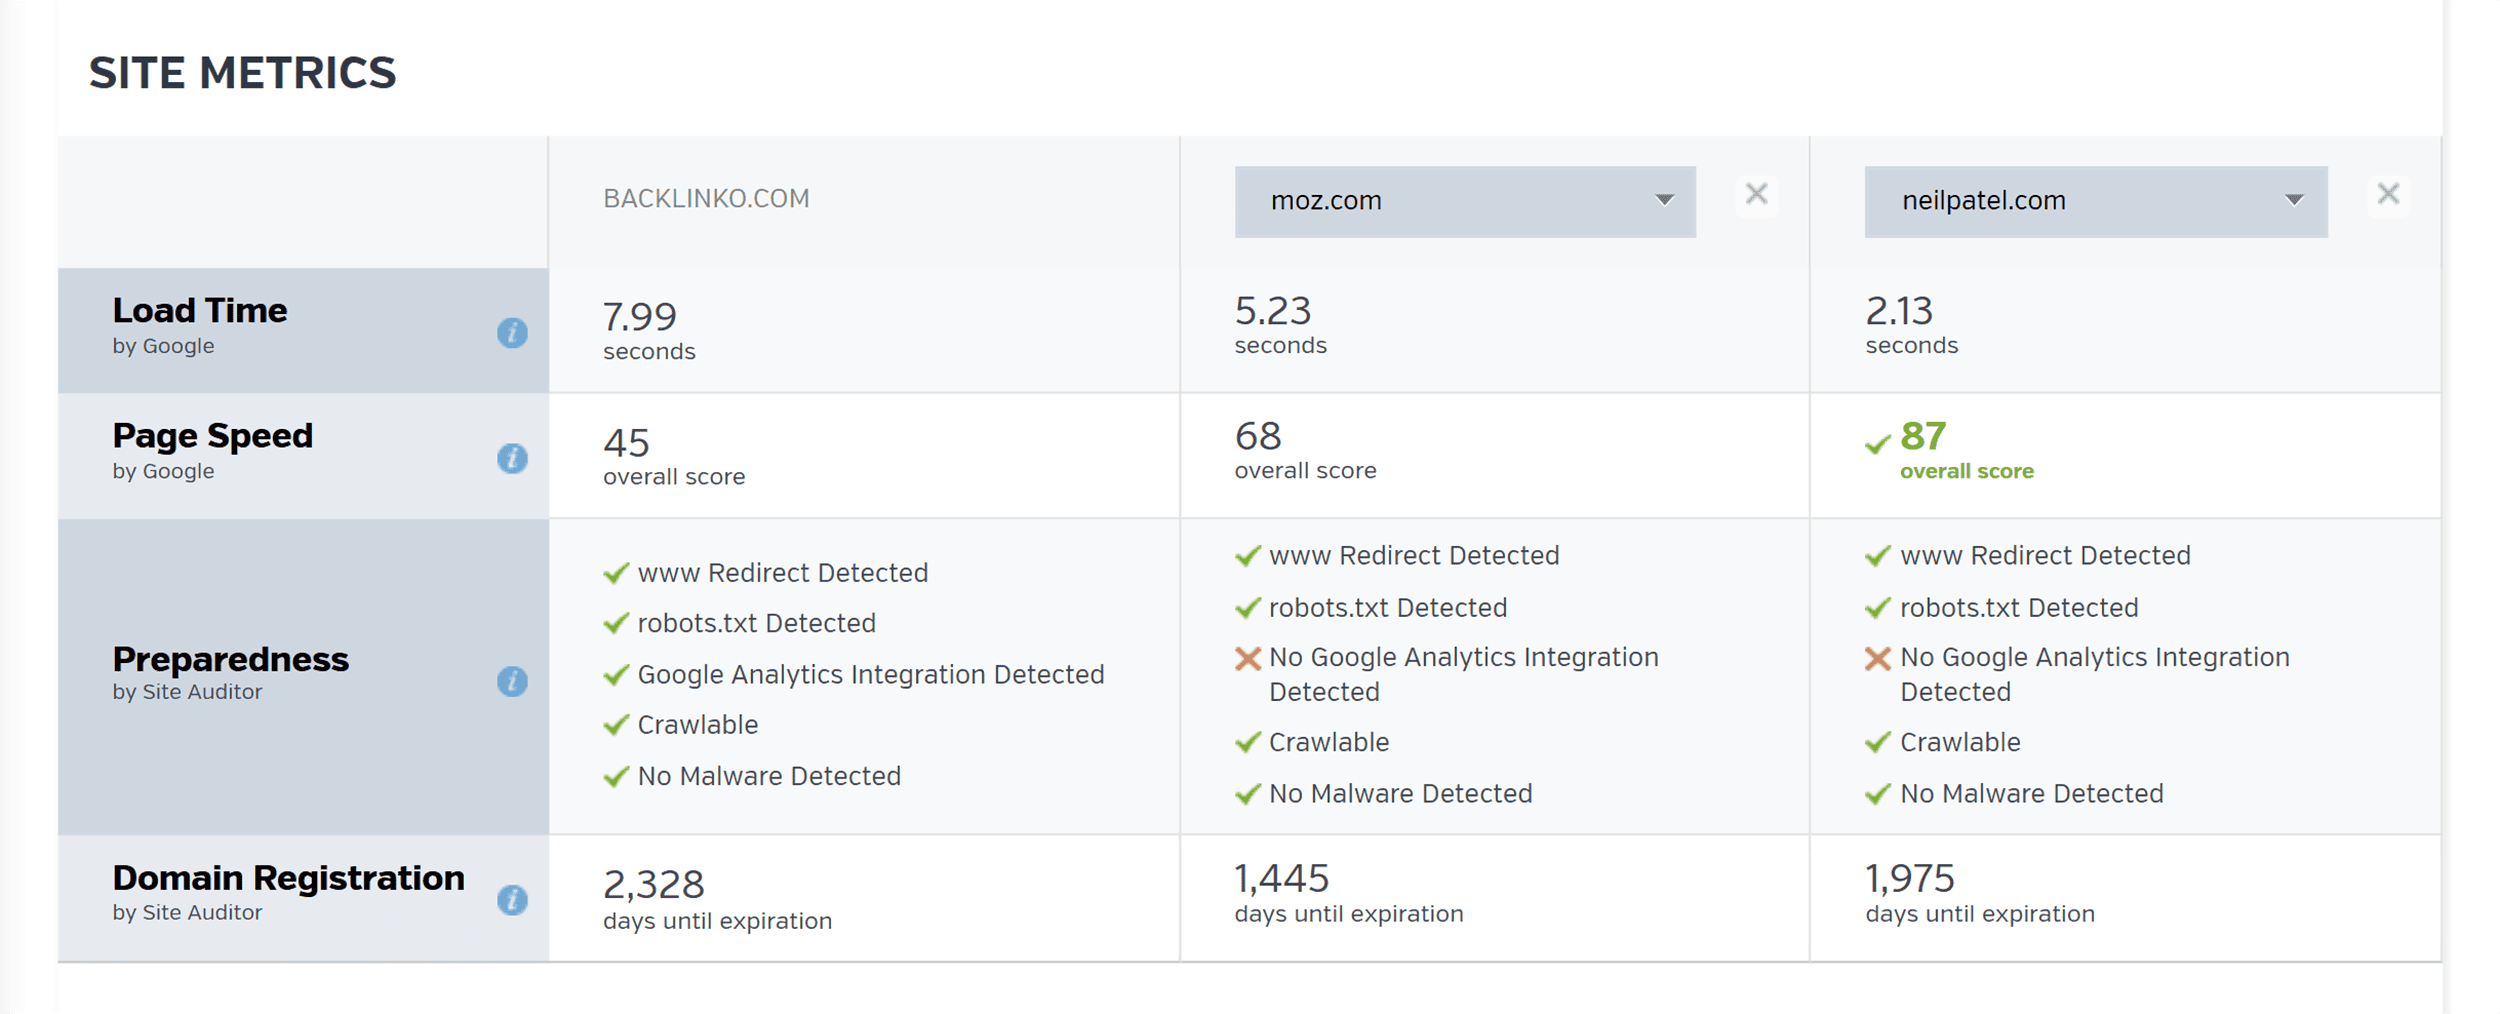Show Preparedness info tooltip icon
2500x1014 pixels.
pos(512,682)
